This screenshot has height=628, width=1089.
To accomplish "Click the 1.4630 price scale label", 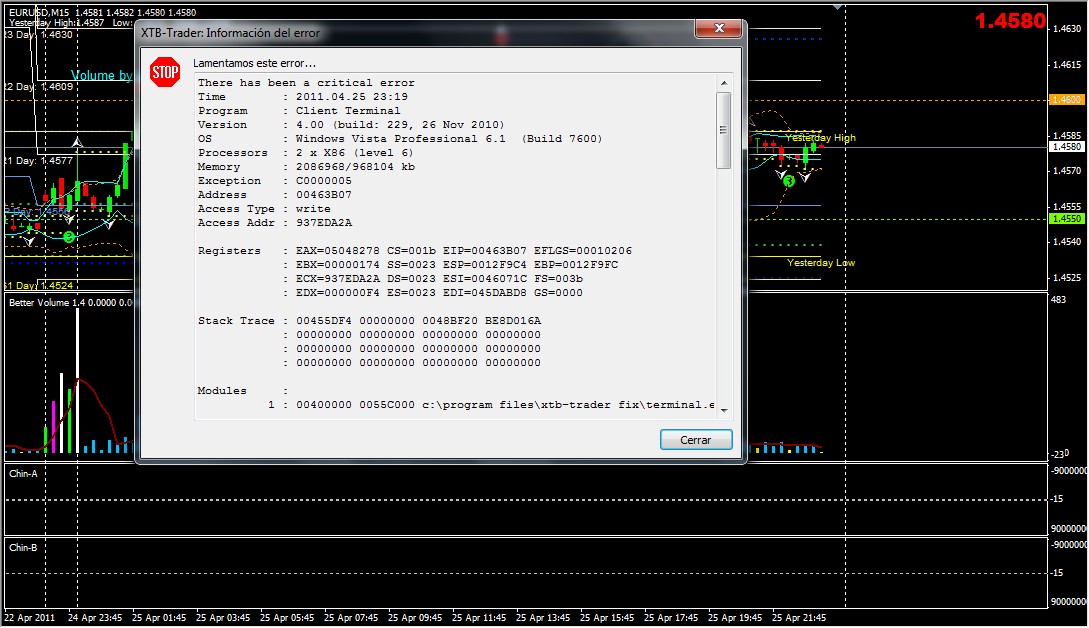I will [1067, 28].
